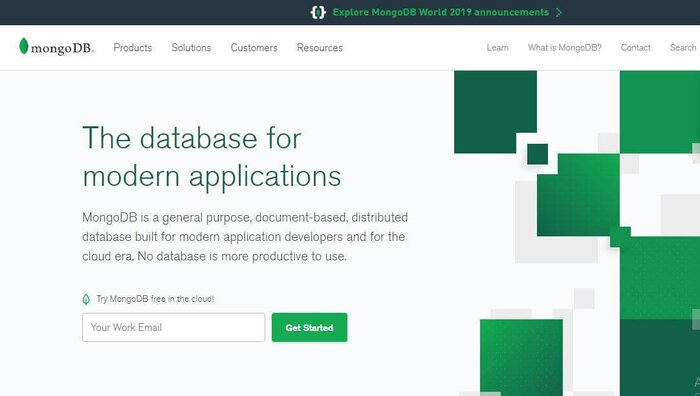The image size is (700, 396).
Task: Click the mongoDB wordmark text
Action: 62,48
